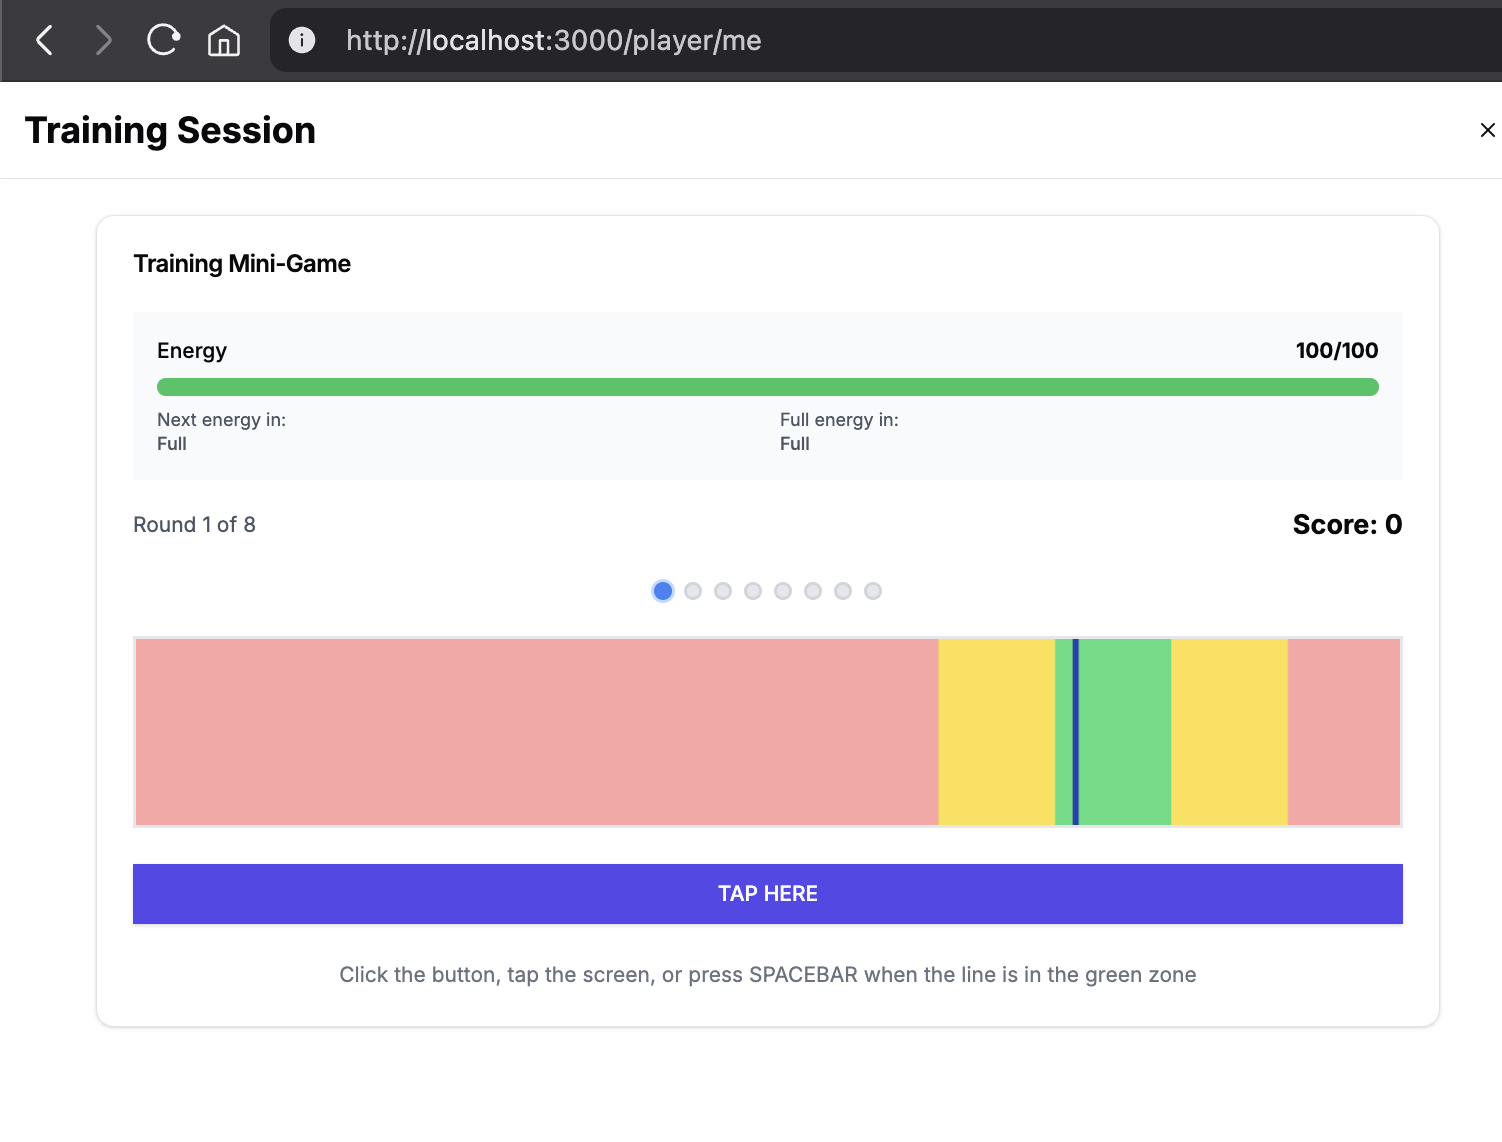Reload the current page

coord(163,41)
